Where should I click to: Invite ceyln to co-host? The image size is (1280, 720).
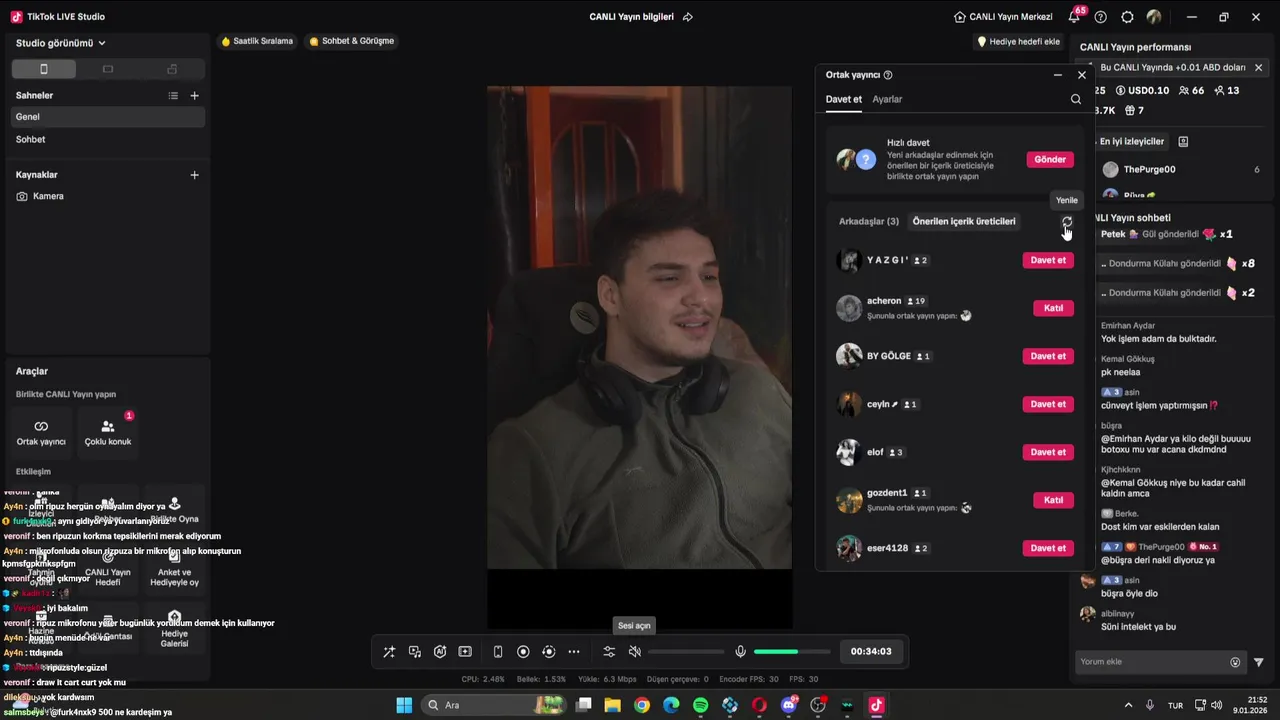tap(1048, 404)
